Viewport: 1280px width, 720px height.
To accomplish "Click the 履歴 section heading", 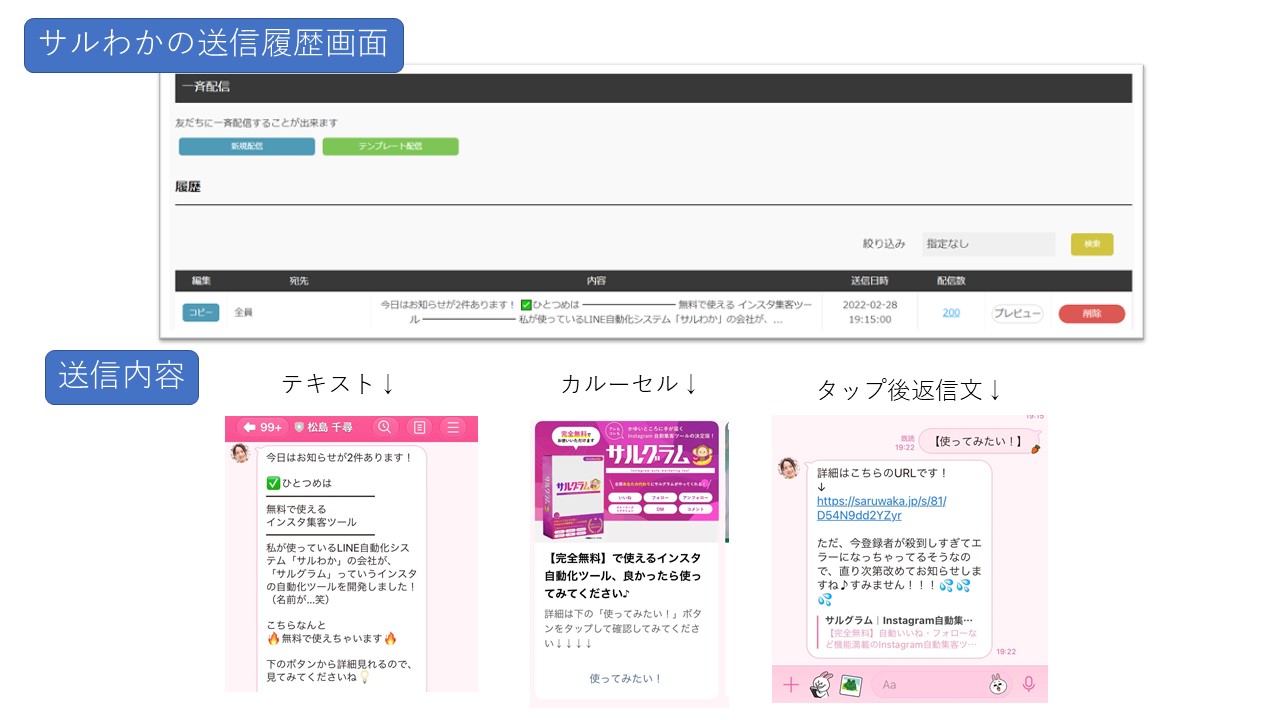I will coord(188,187).
